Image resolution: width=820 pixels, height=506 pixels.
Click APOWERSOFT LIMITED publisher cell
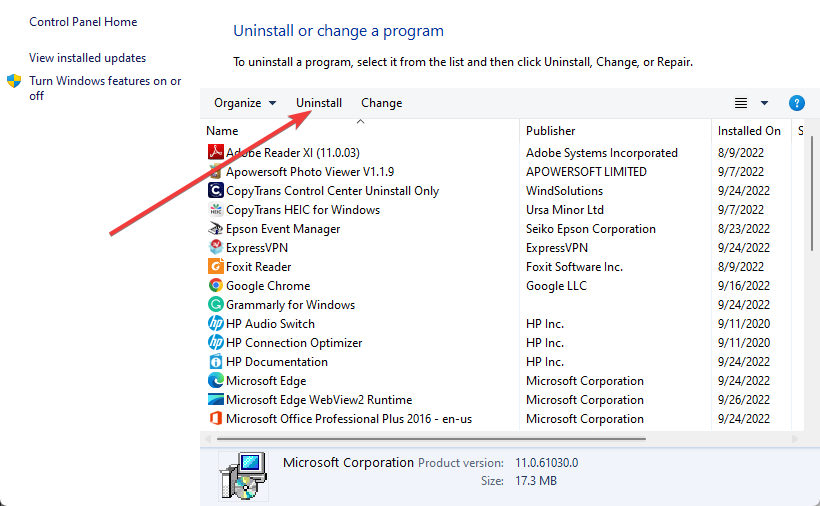point(586,171)
